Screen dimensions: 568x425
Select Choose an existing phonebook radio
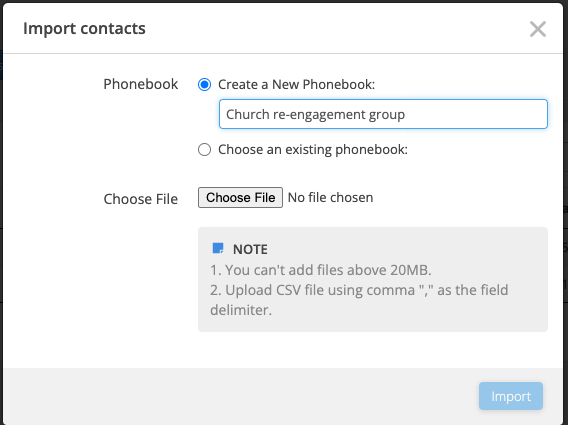click(x=204, y=149)
